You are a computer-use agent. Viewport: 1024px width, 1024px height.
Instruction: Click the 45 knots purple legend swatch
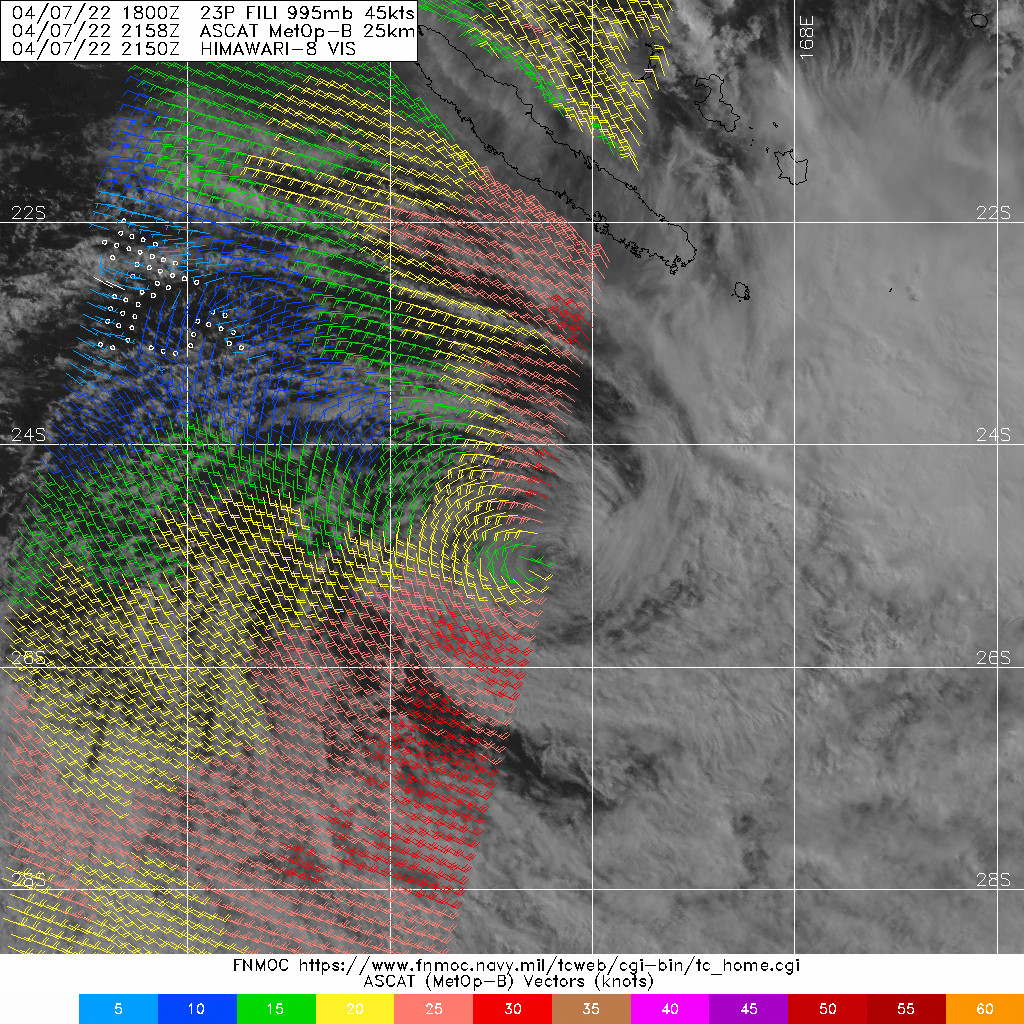point(748,1009)
